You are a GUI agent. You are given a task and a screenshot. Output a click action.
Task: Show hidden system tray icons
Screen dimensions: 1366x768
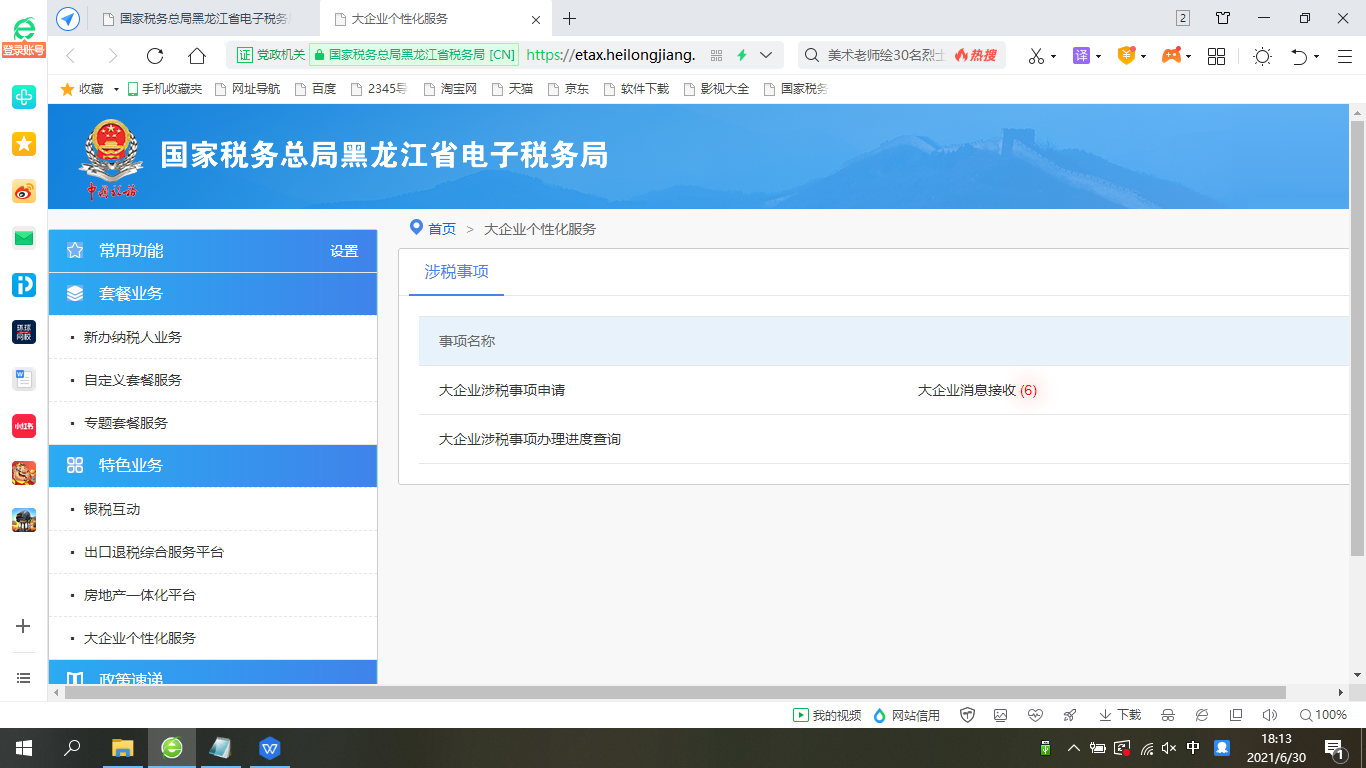pyautogui.click(x=1073, y=748)
